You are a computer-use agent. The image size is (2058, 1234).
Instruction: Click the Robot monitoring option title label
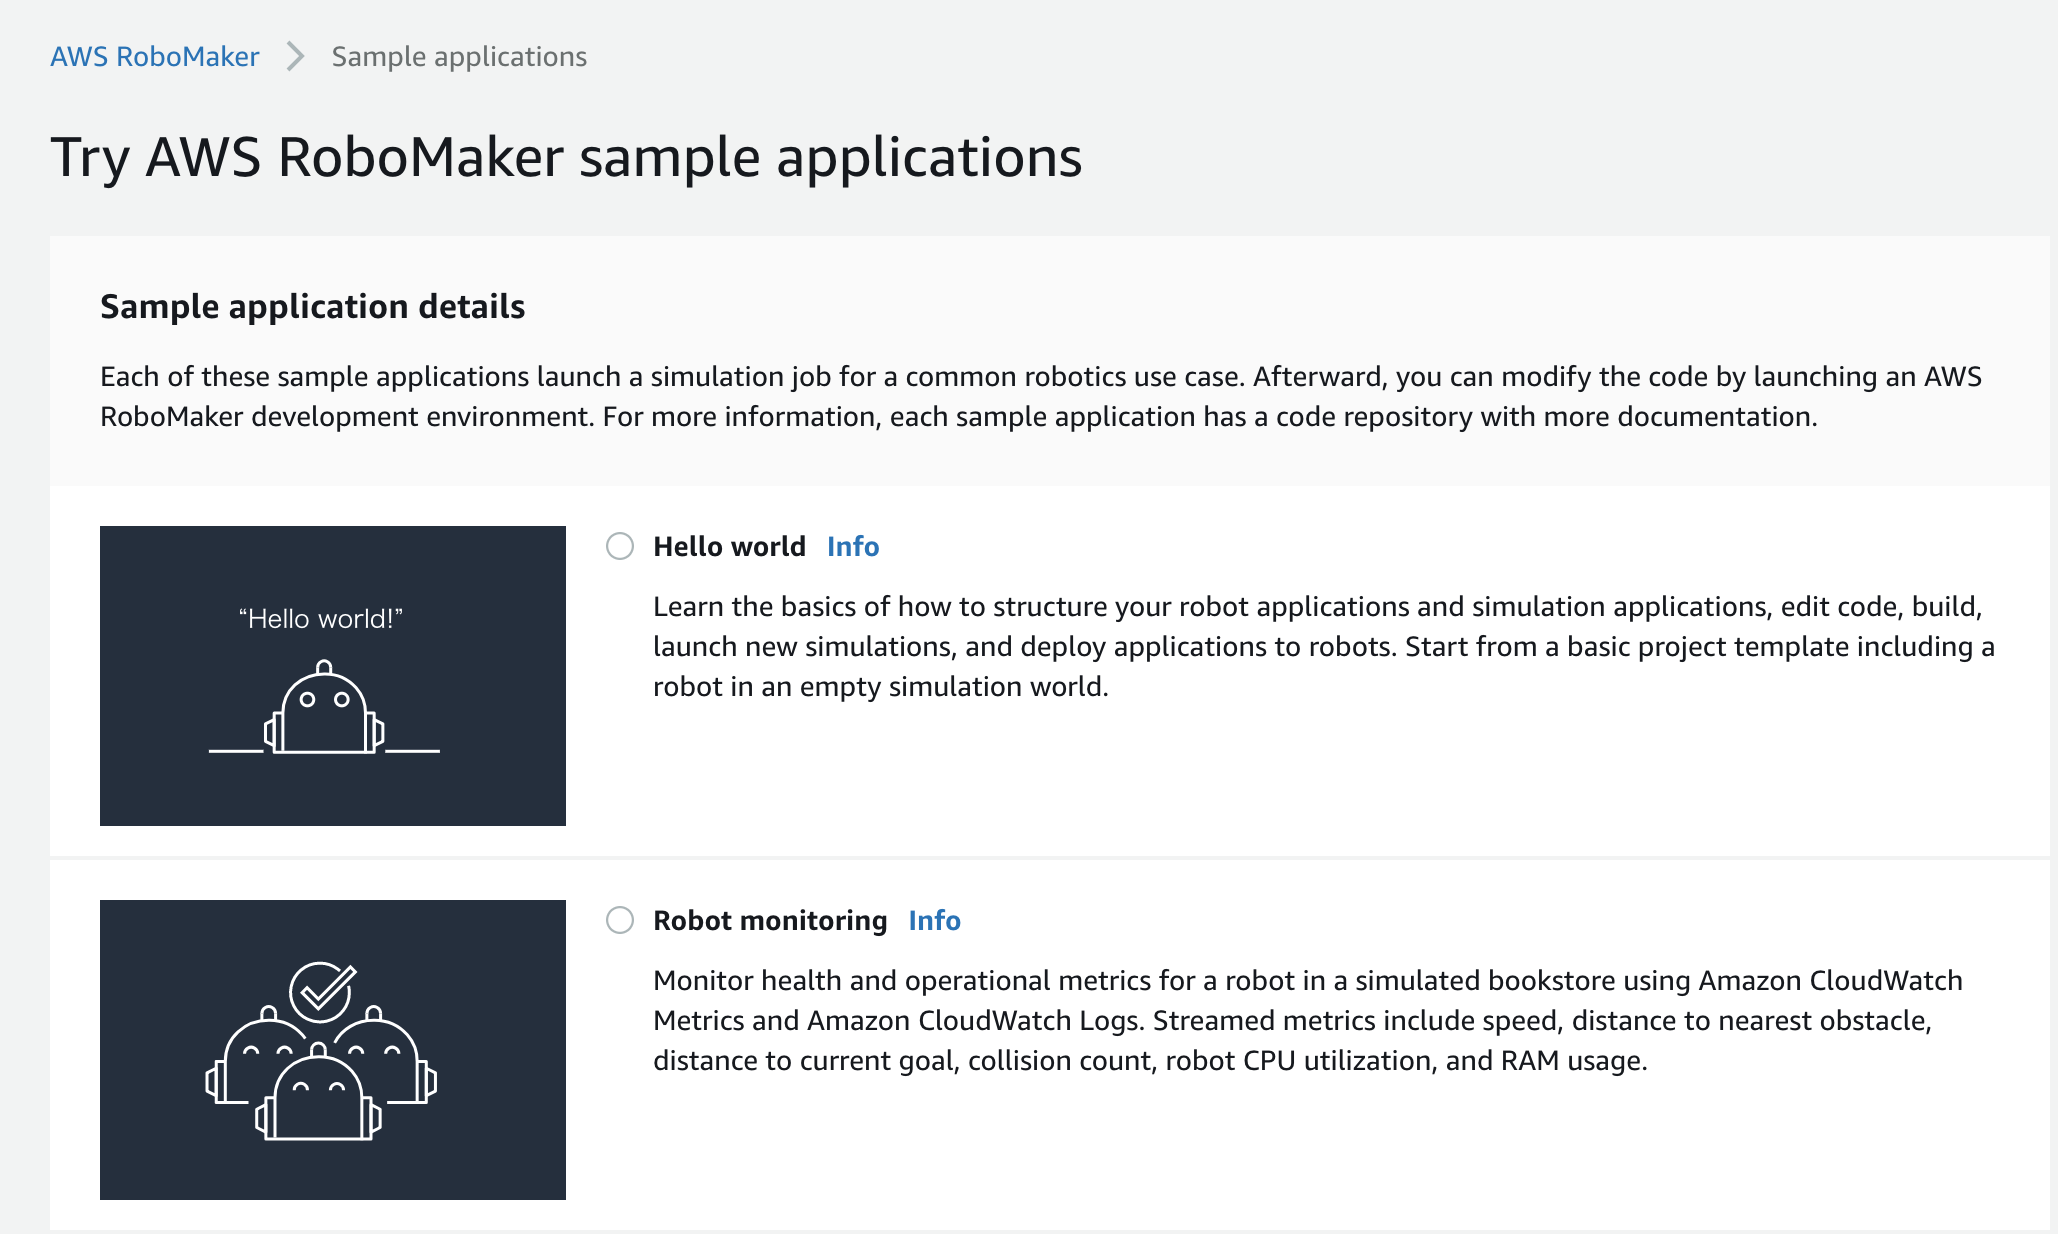point(770,920)
